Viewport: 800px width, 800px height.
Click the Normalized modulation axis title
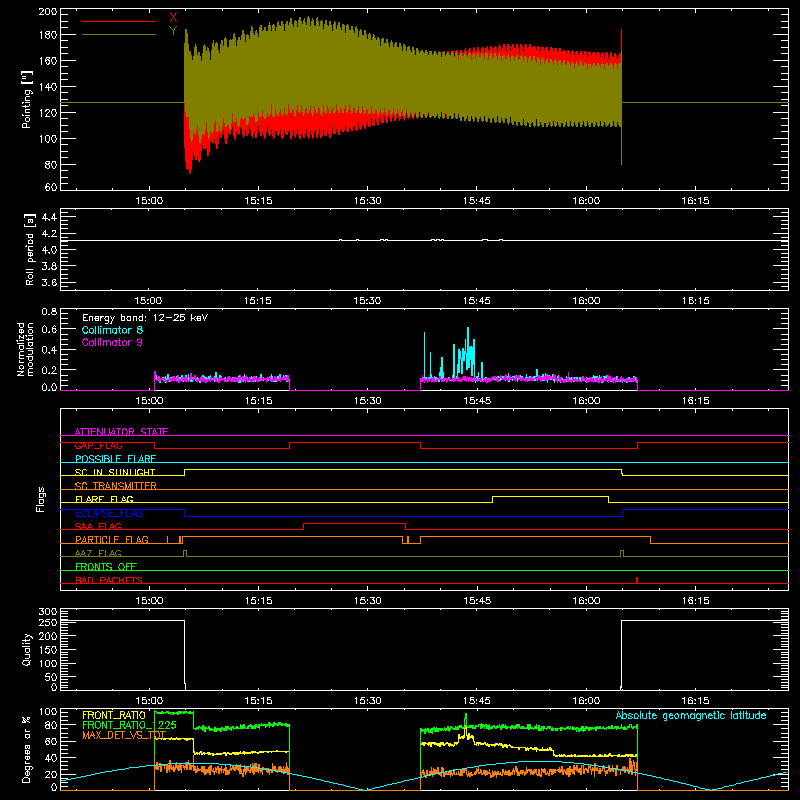[x=25, y=349]
